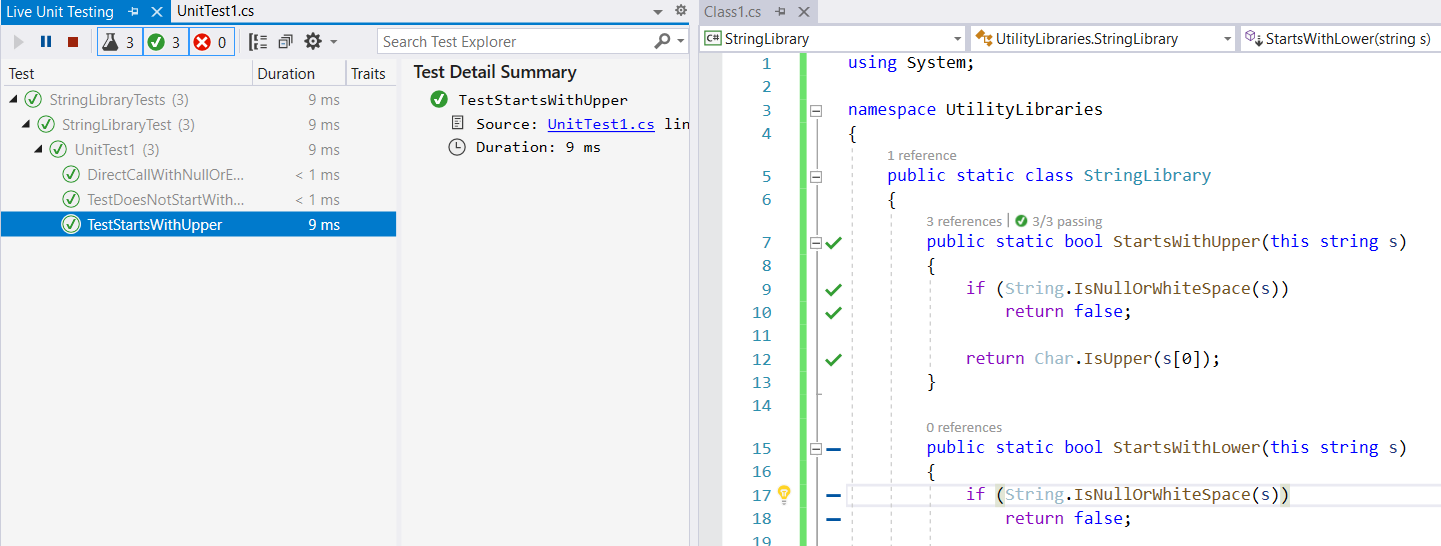Click collapse all tests icon

click(x=285, y=42)
